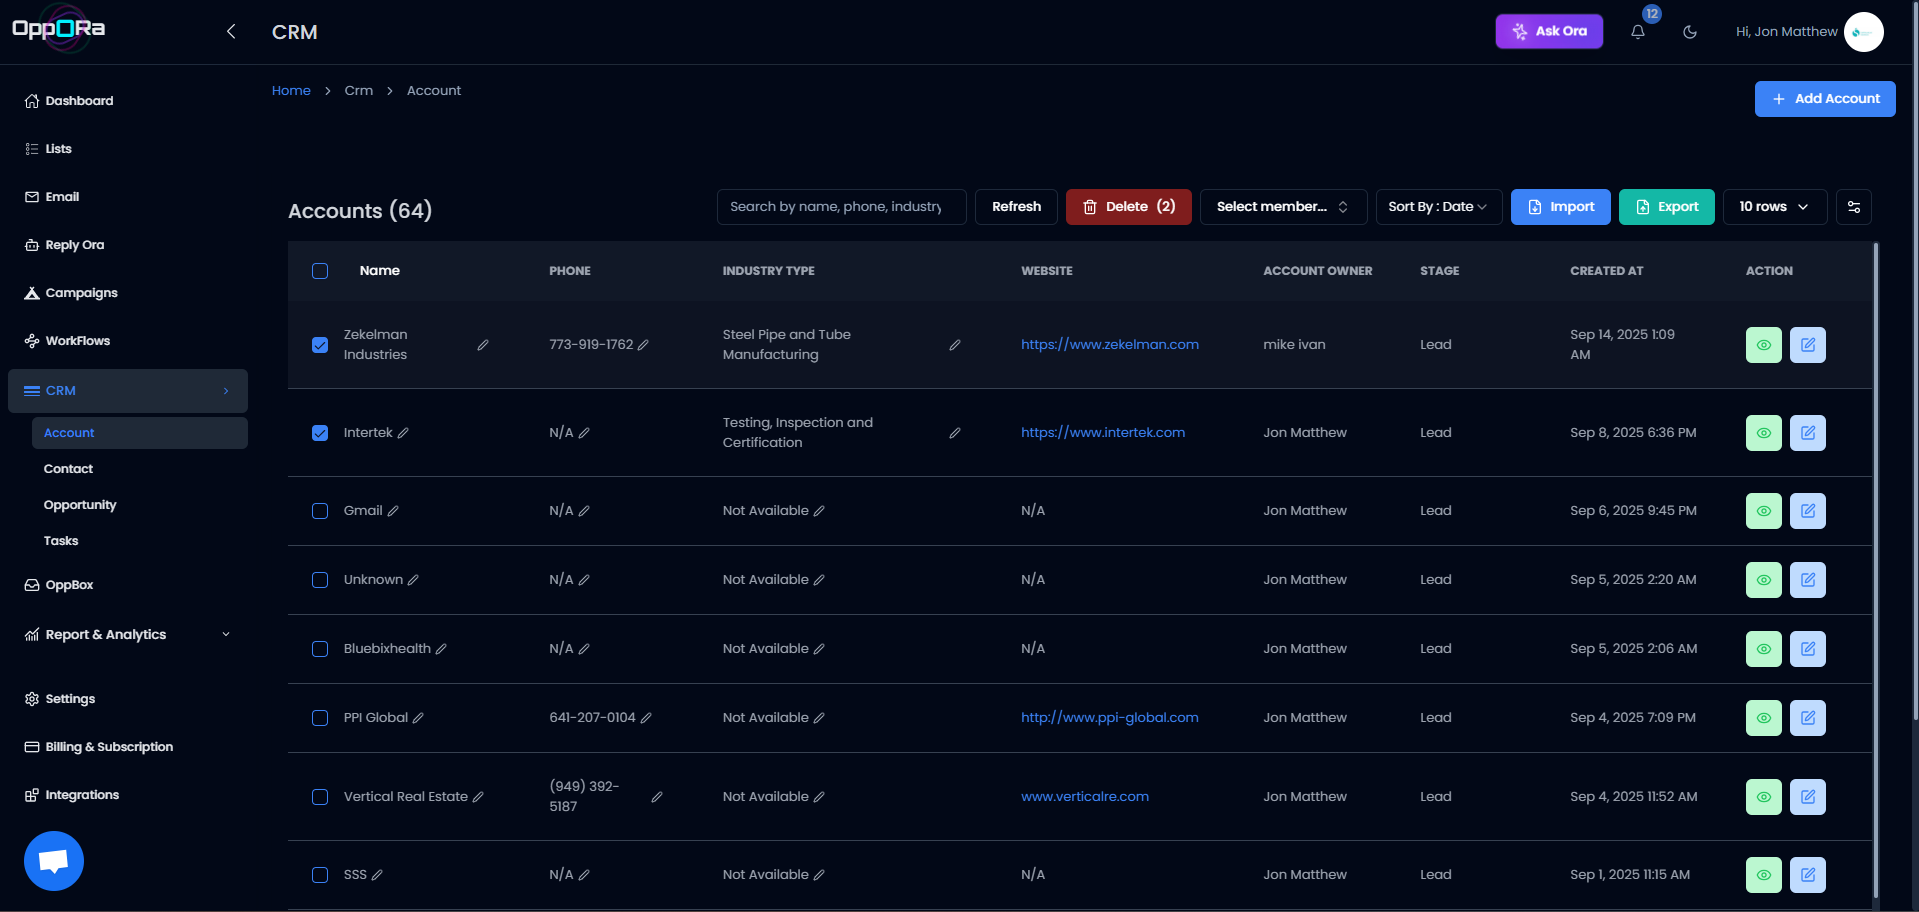Image resolution: width=1919 pixels, height=912 pixels.
Task: Open the column filter settings icon
Action: coord(1853,207)
